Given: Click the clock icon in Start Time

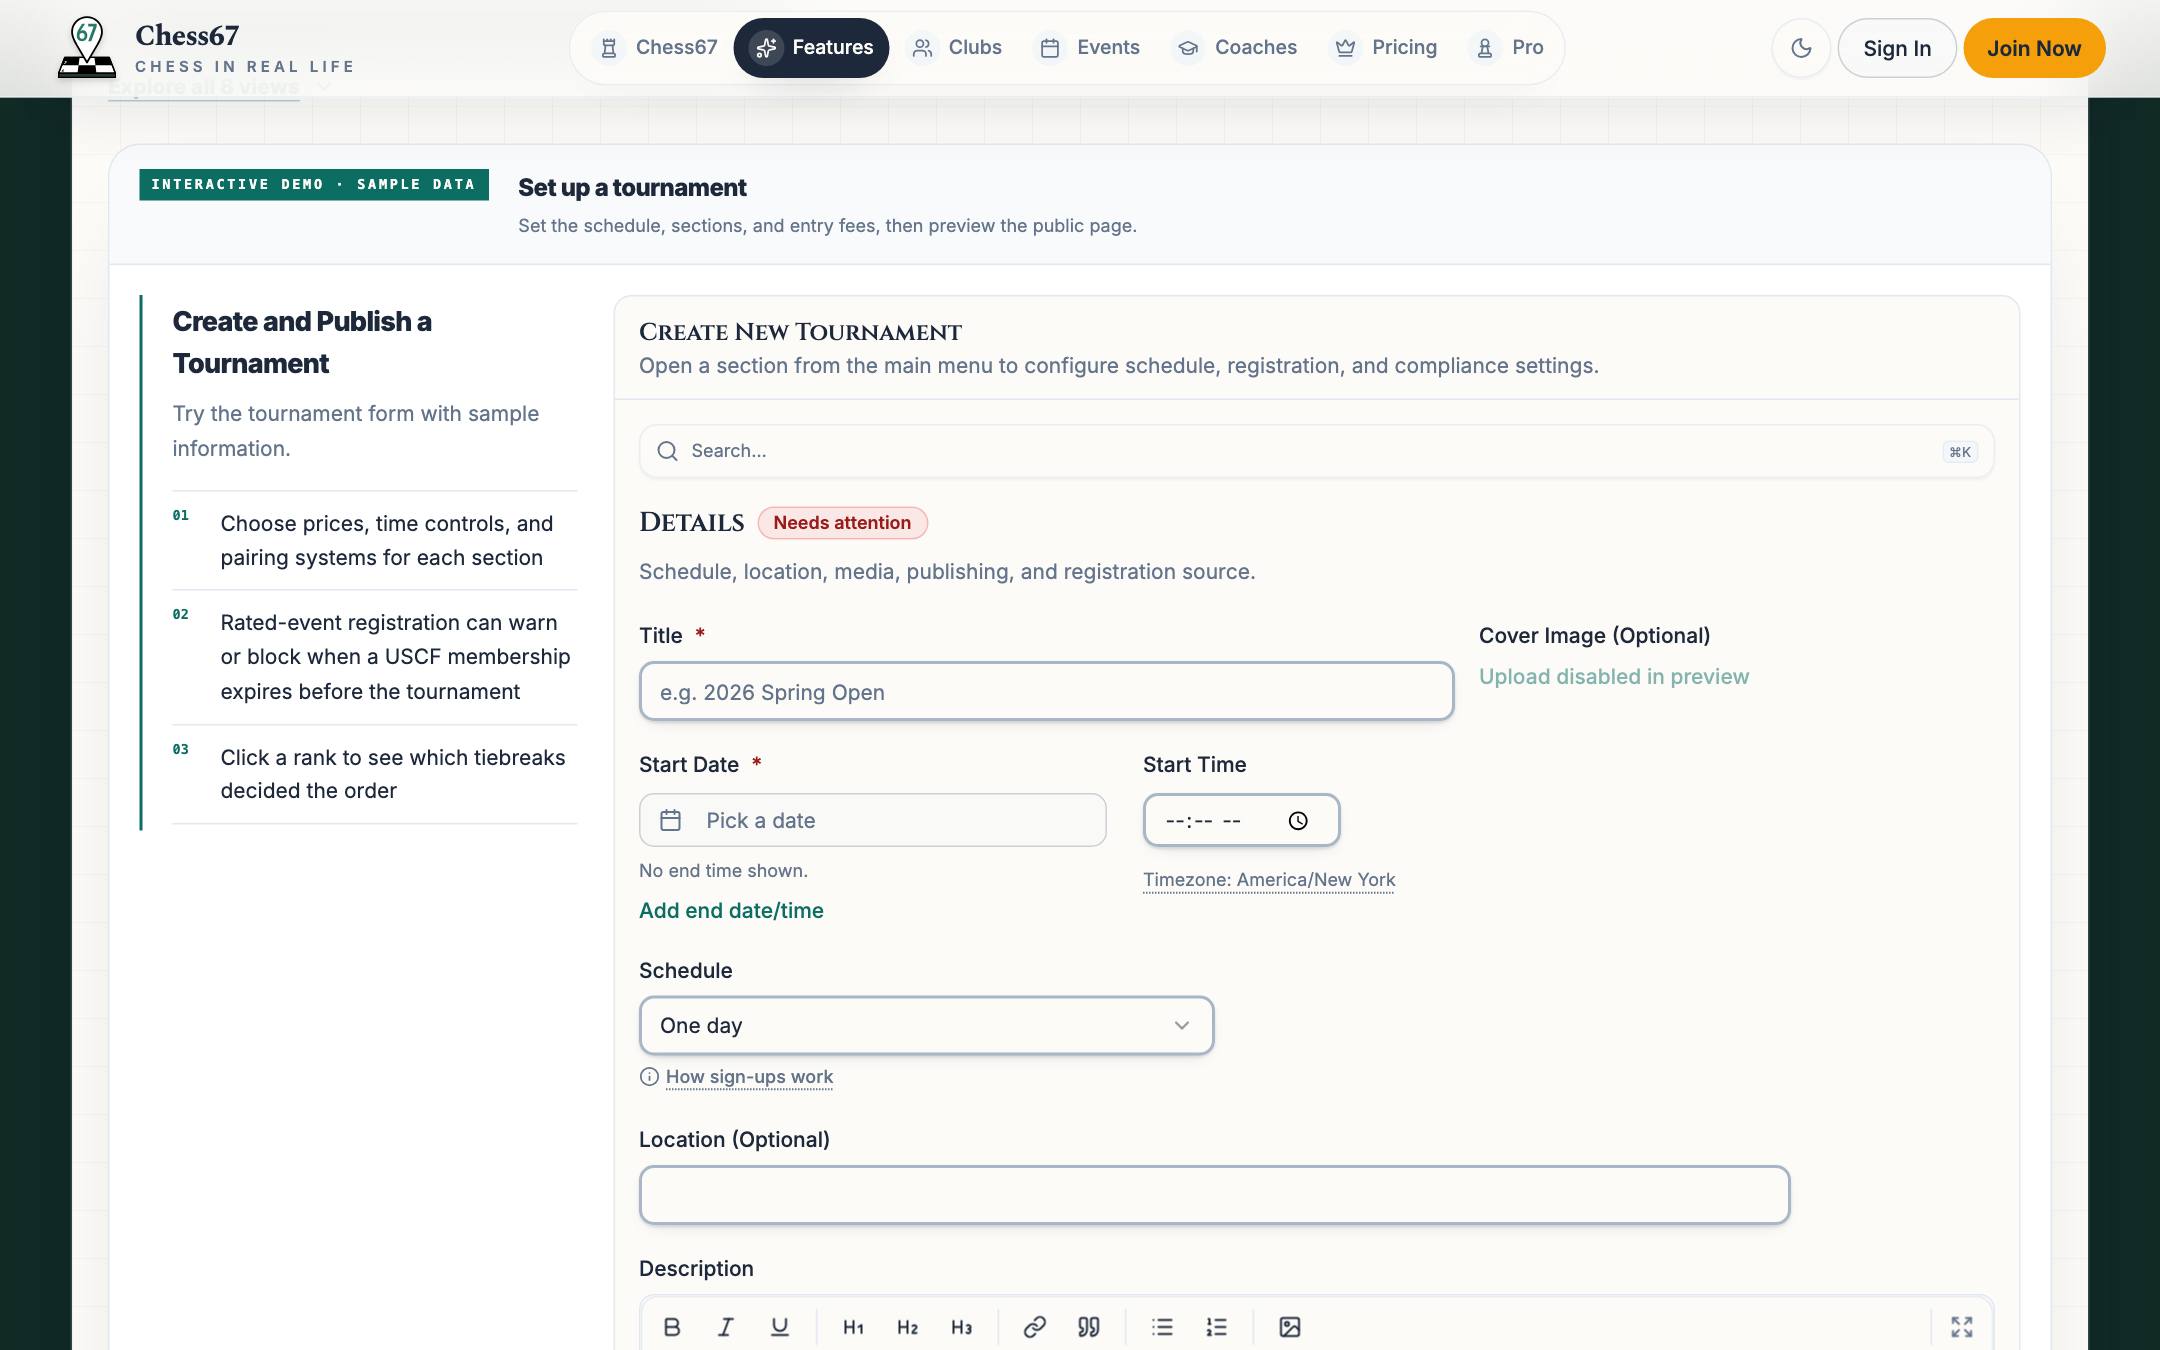Looking at the screenshot, I should pos(1298,821).
